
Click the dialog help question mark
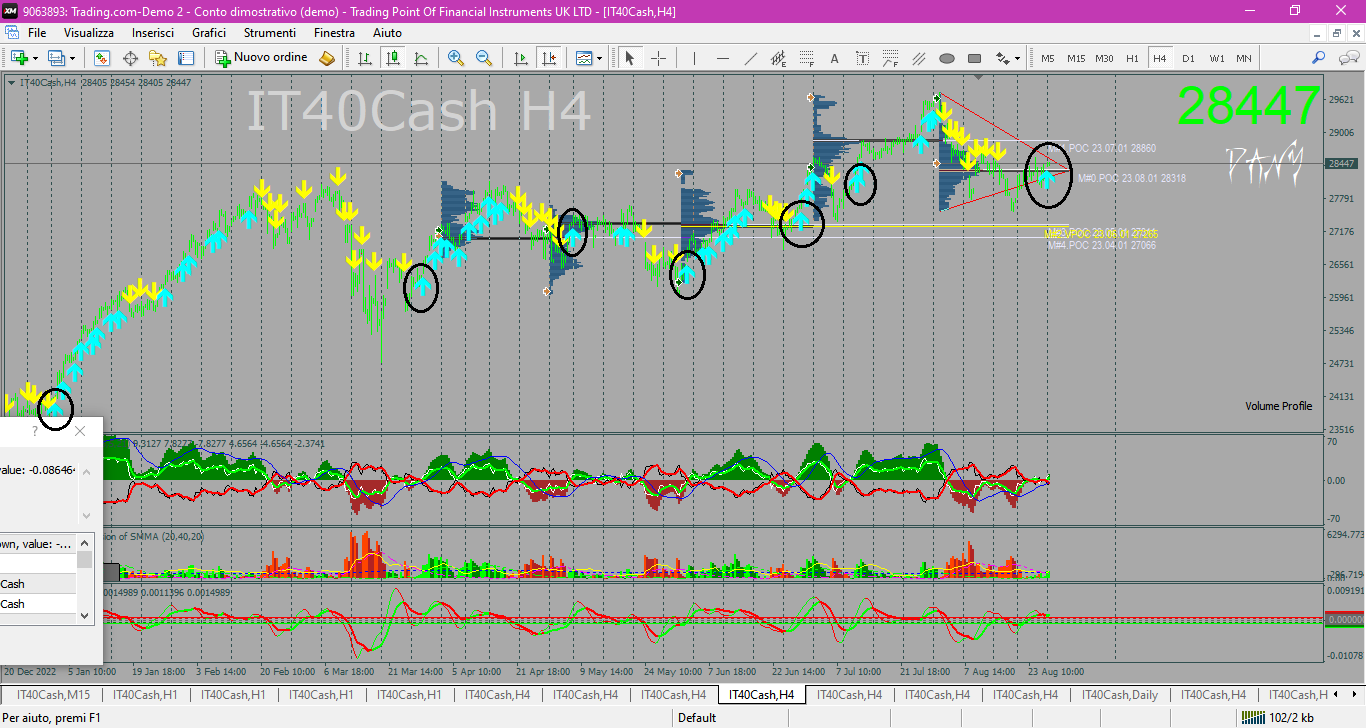[35, 431]
